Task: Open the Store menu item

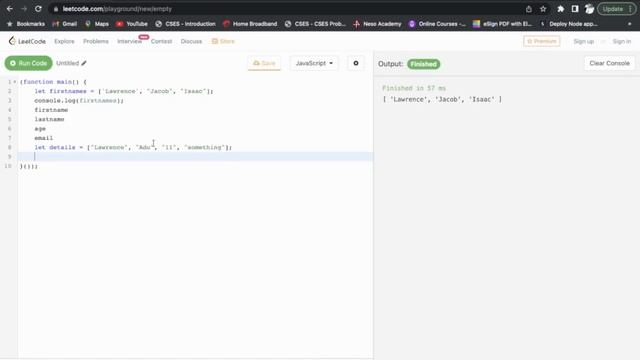Action: 223,41
